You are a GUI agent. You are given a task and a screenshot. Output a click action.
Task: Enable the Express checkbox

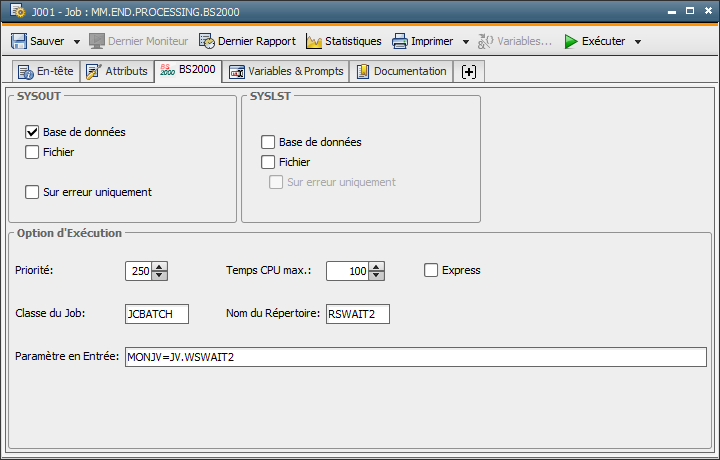click(x=431, y=270)
